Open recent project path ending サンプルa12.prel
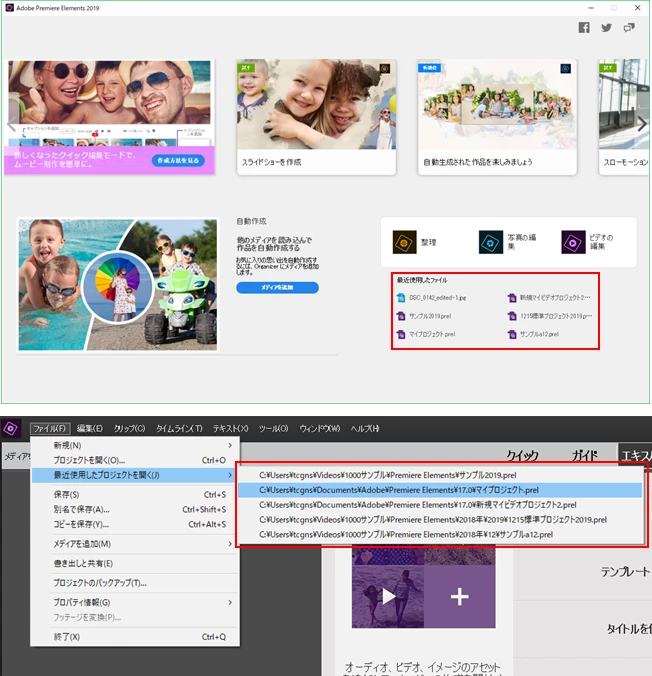Screen dimensions: 652x676 pyautogui.click(x=440, y=535)
